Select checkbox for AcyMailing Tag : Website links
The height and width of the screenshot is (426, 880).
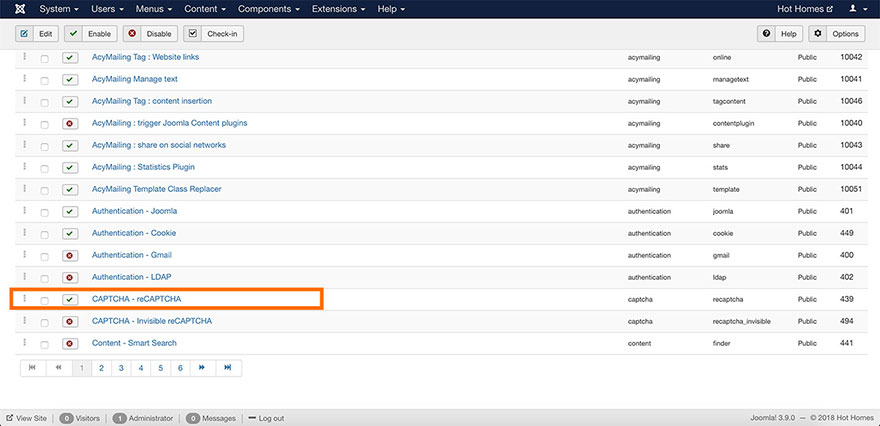point(44,58)
